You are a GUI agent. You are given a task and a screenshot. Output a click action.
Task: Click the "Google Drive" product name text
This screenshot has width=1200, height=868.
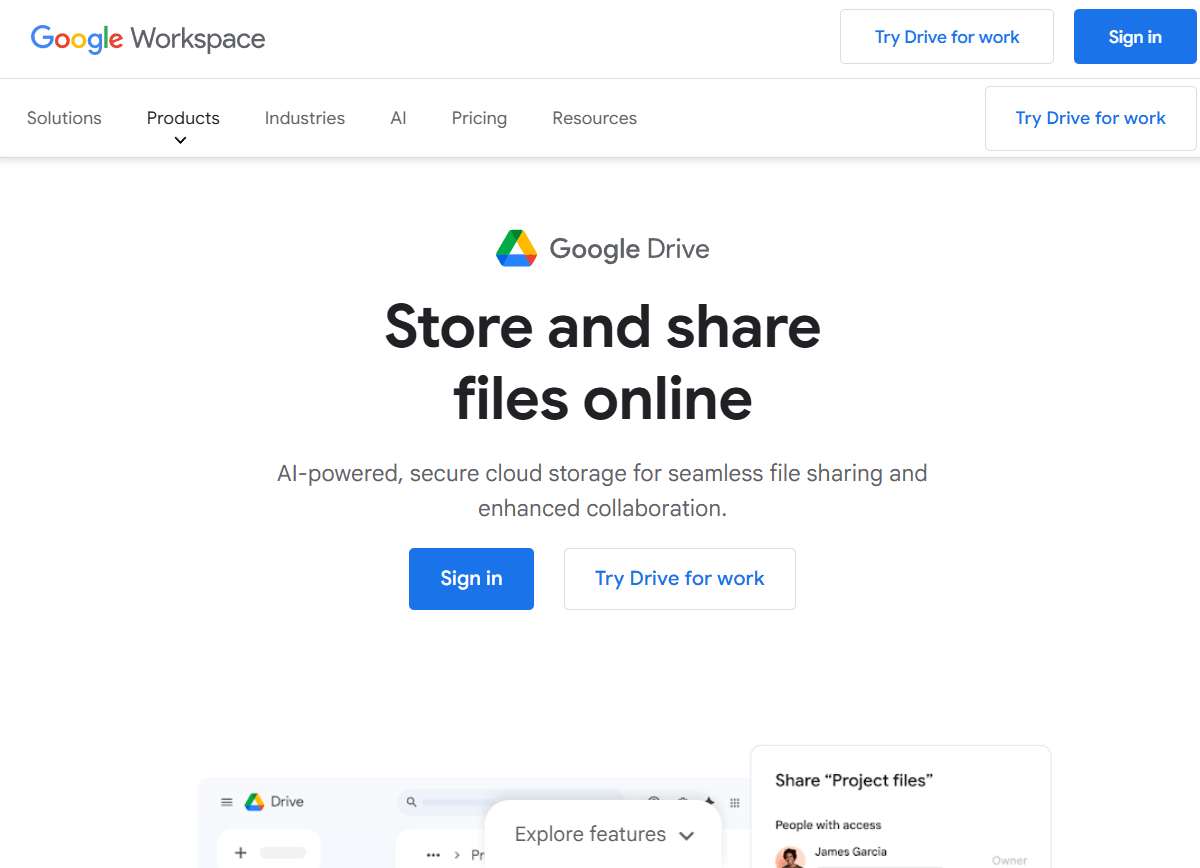tap(629, 249)
